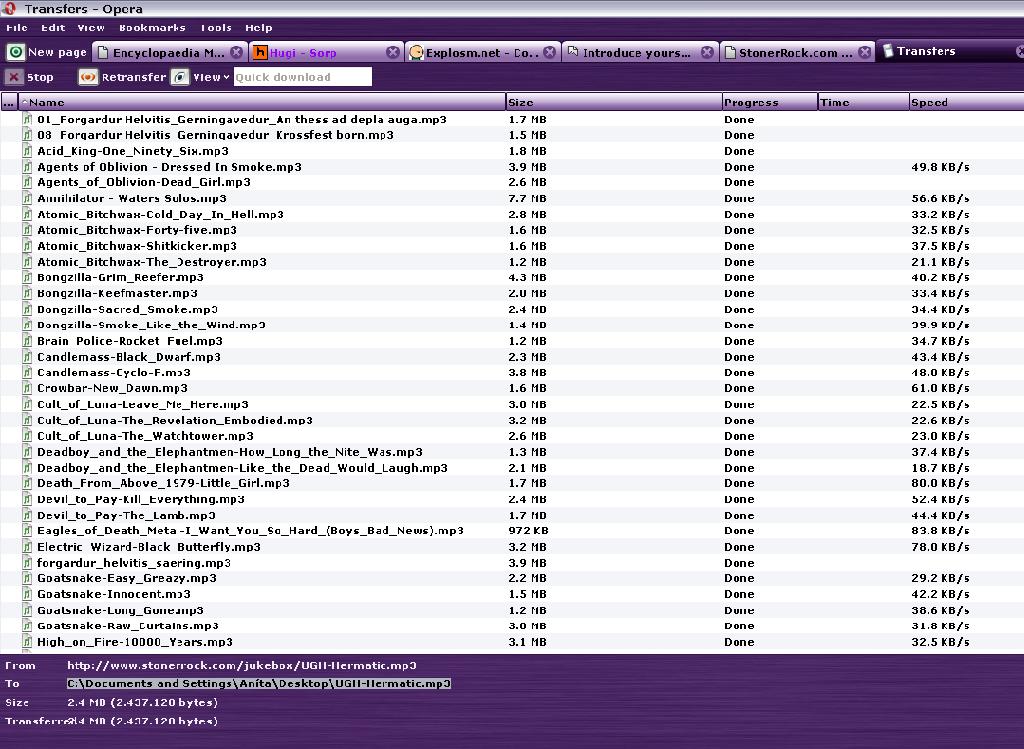Open the Bookmarks menu
1024x749 pixels.
tap(152, 27)
